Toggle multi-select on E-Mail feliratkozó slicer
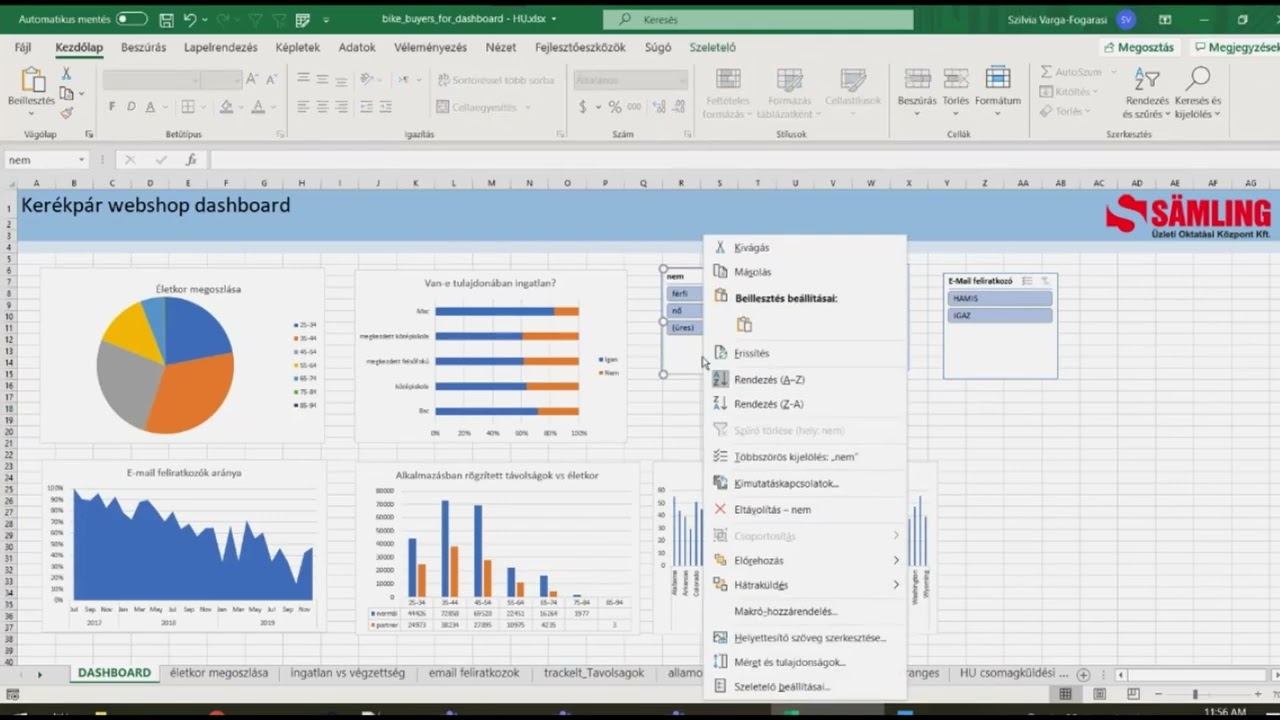This screenshot has height=720, width=1280. tap(1027, 282)
